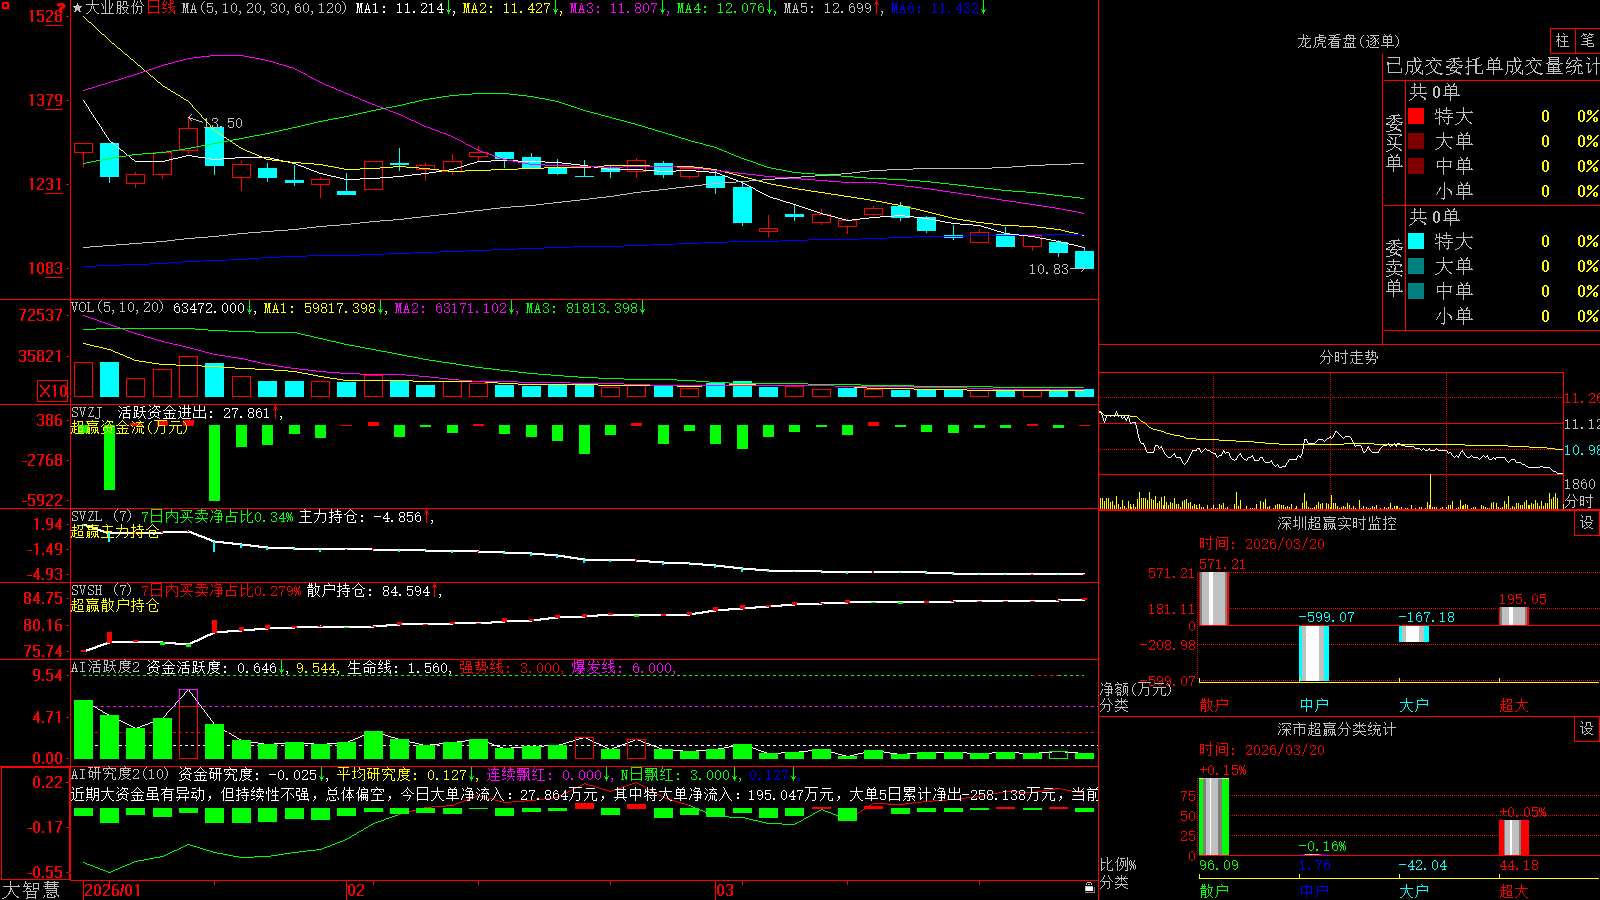Click the 超赢散户持仓 label
Viewport: 1600px width, 900px height.
tap(115, 605)
